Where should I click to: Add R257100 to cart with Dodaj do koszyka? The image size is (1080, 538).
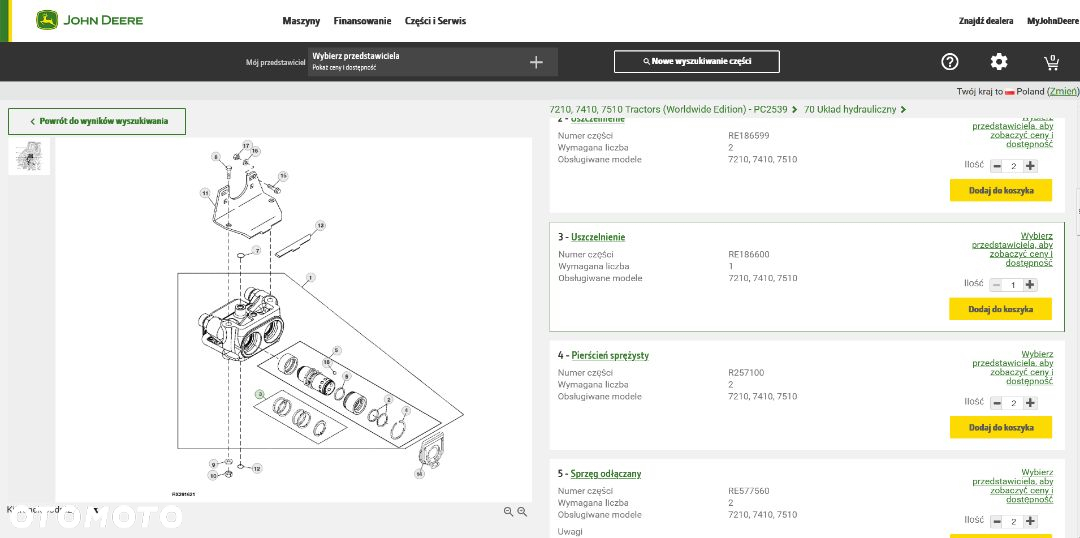pyautogui.click(x=1001, y=427)
